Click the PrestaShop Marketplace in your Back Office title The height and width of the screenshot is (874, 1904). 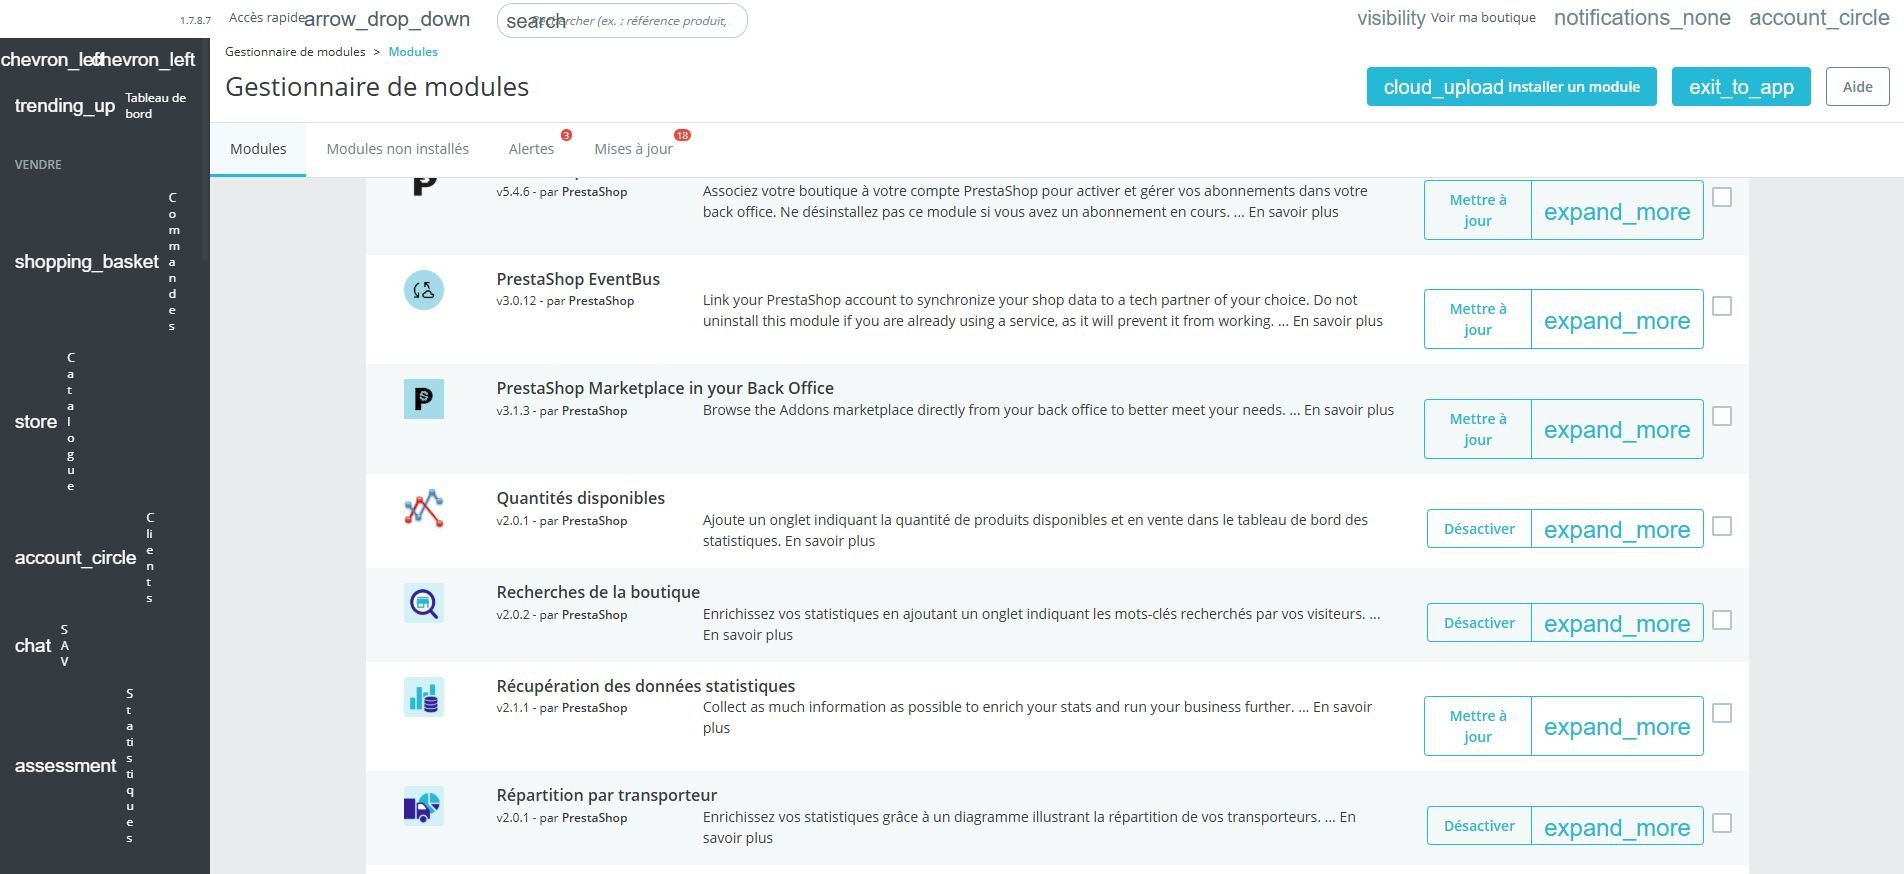665,388
